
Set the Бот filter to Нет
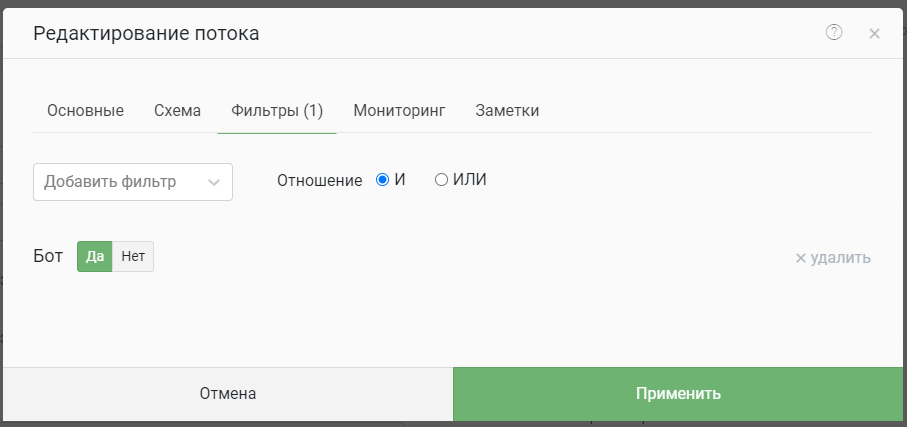point(133,256)
